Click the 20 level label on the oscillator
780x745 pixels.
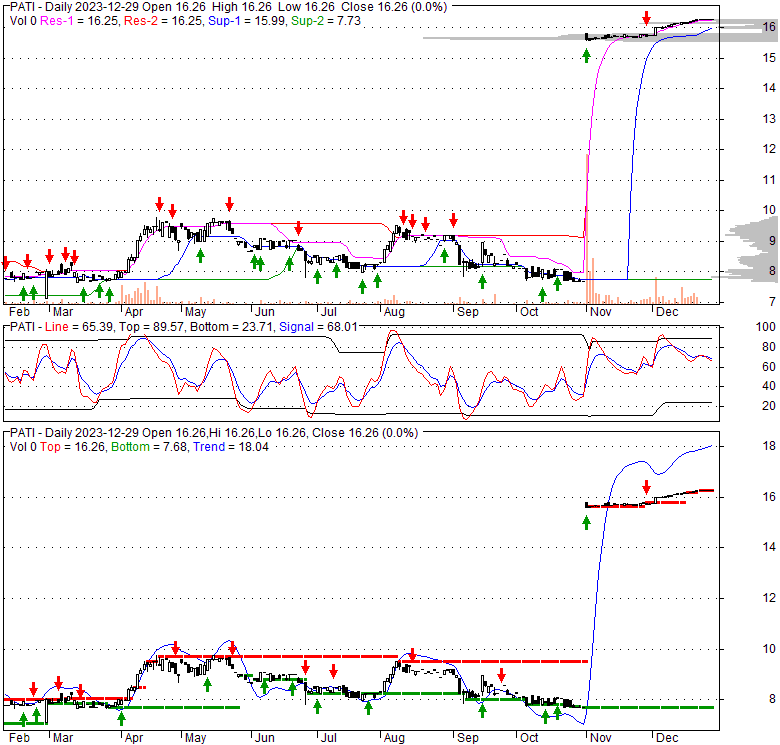(769, 406)
